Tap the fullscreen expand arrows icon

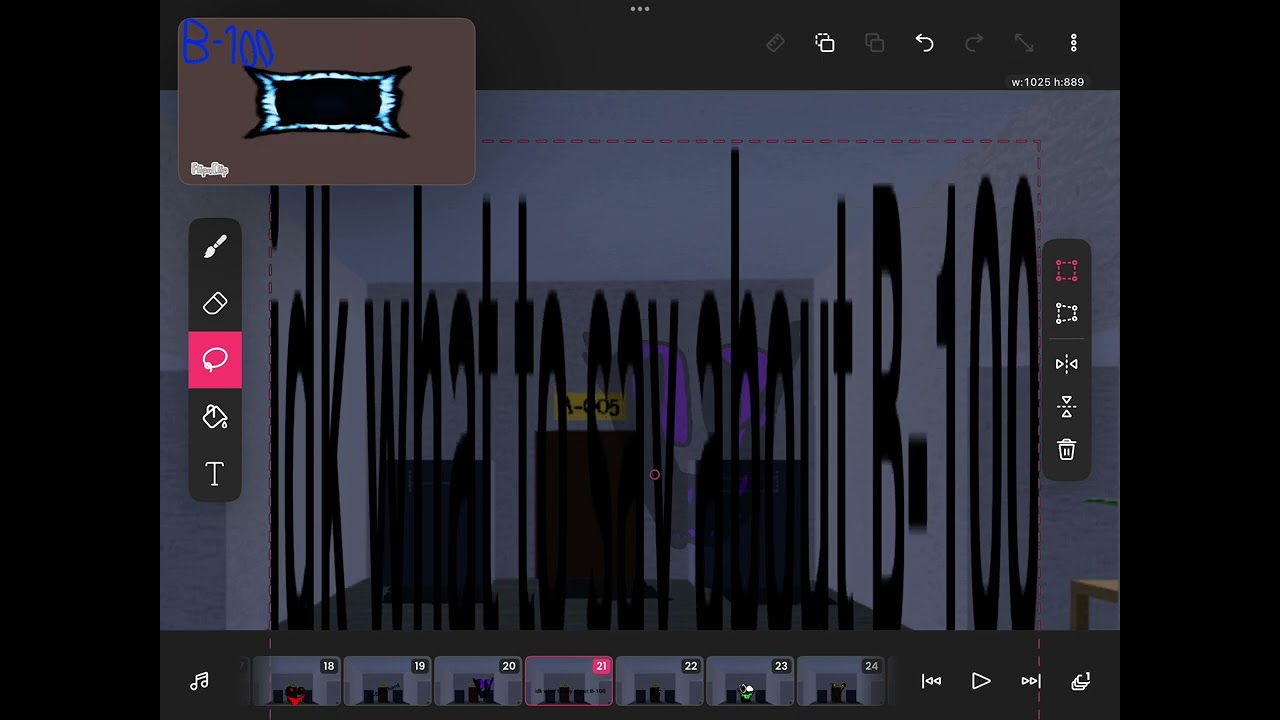tap(1024, 43)
